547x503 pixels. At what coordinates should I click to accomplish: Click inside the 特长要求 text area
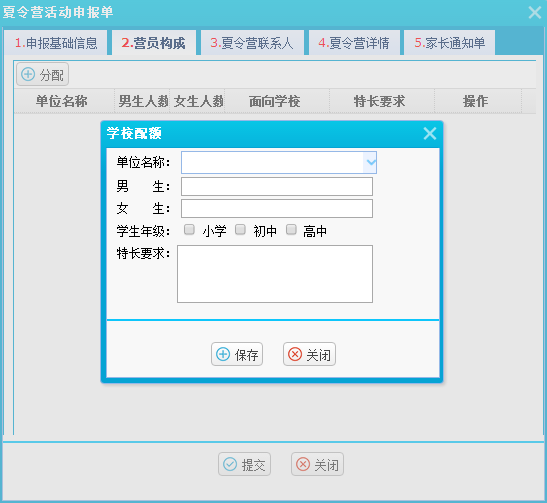click(275, 274)
